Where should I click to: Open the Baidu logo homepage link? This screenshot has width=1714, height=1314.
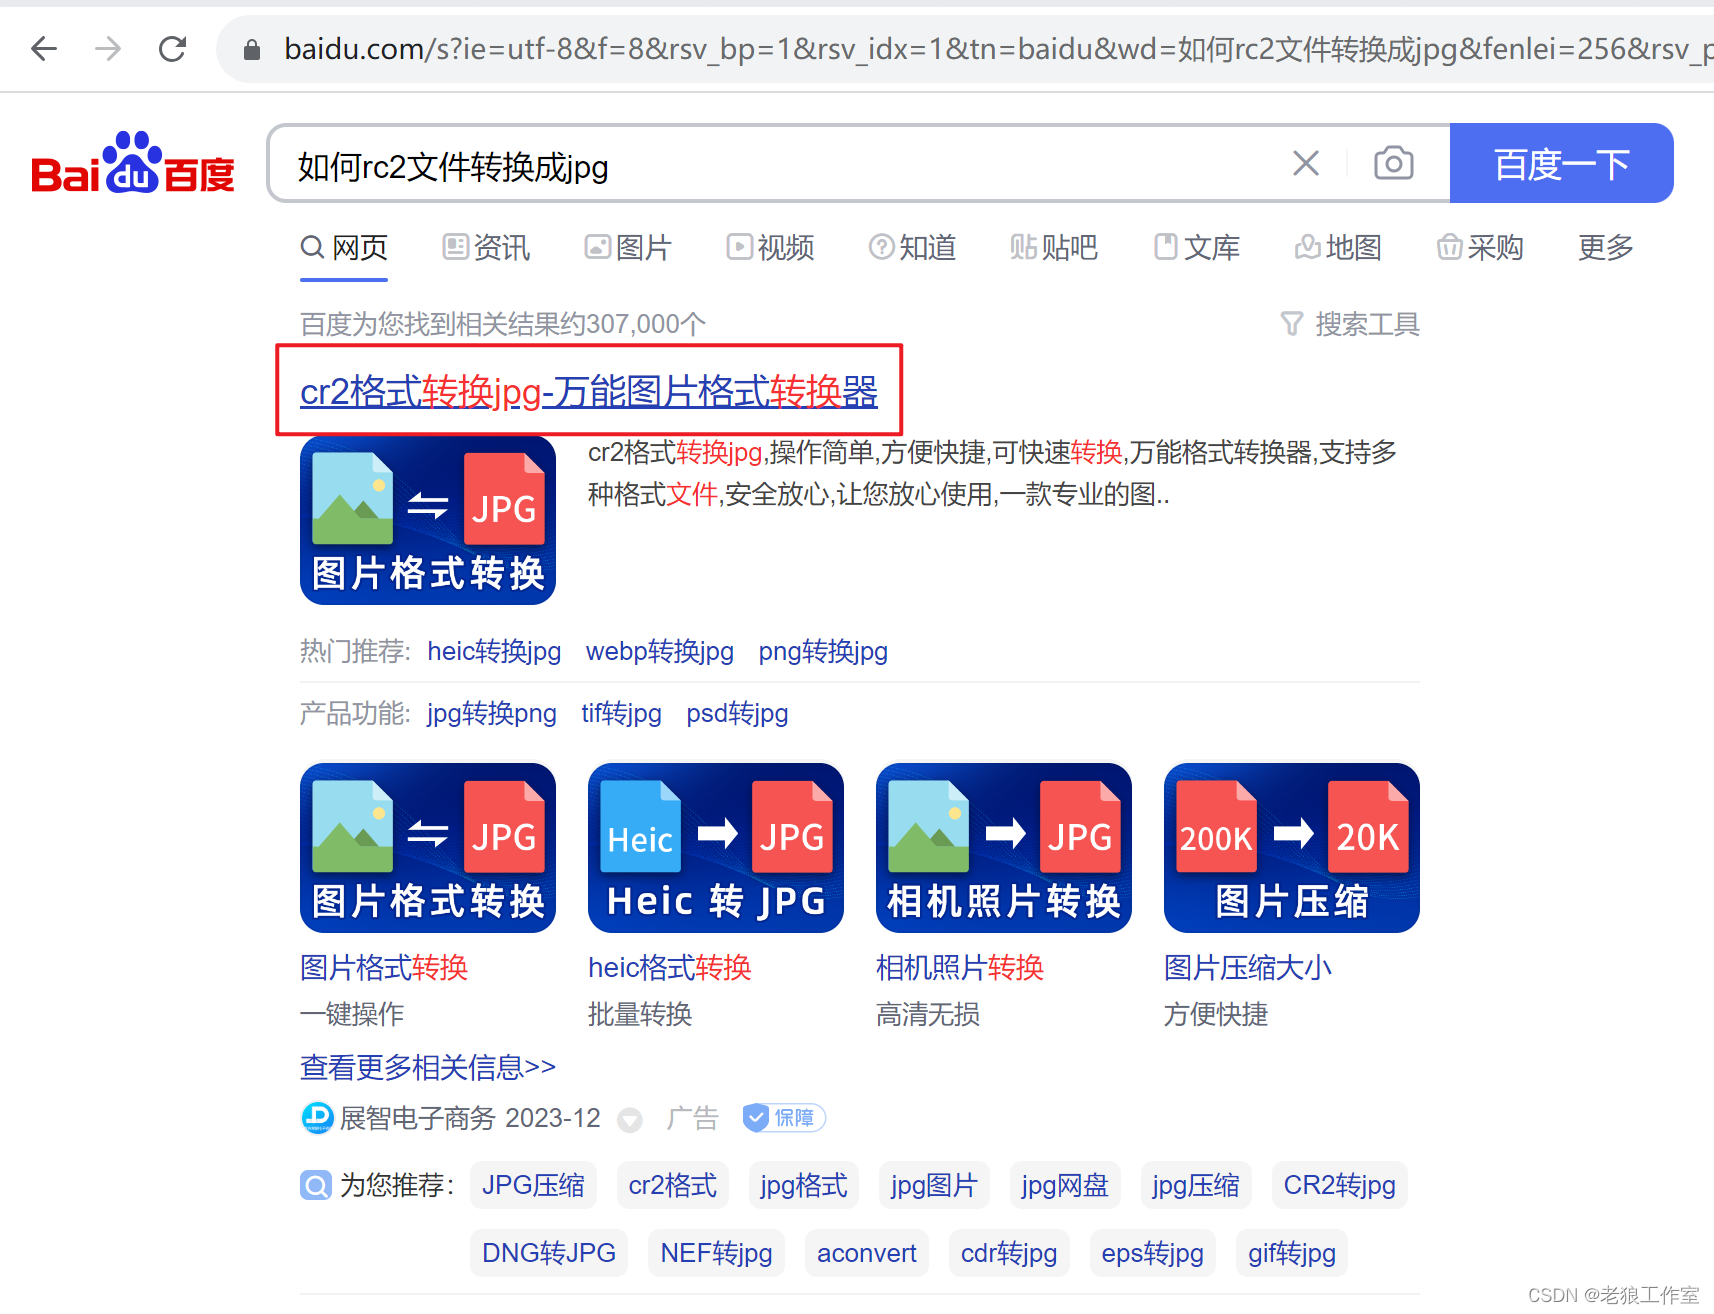click(133, 163)
